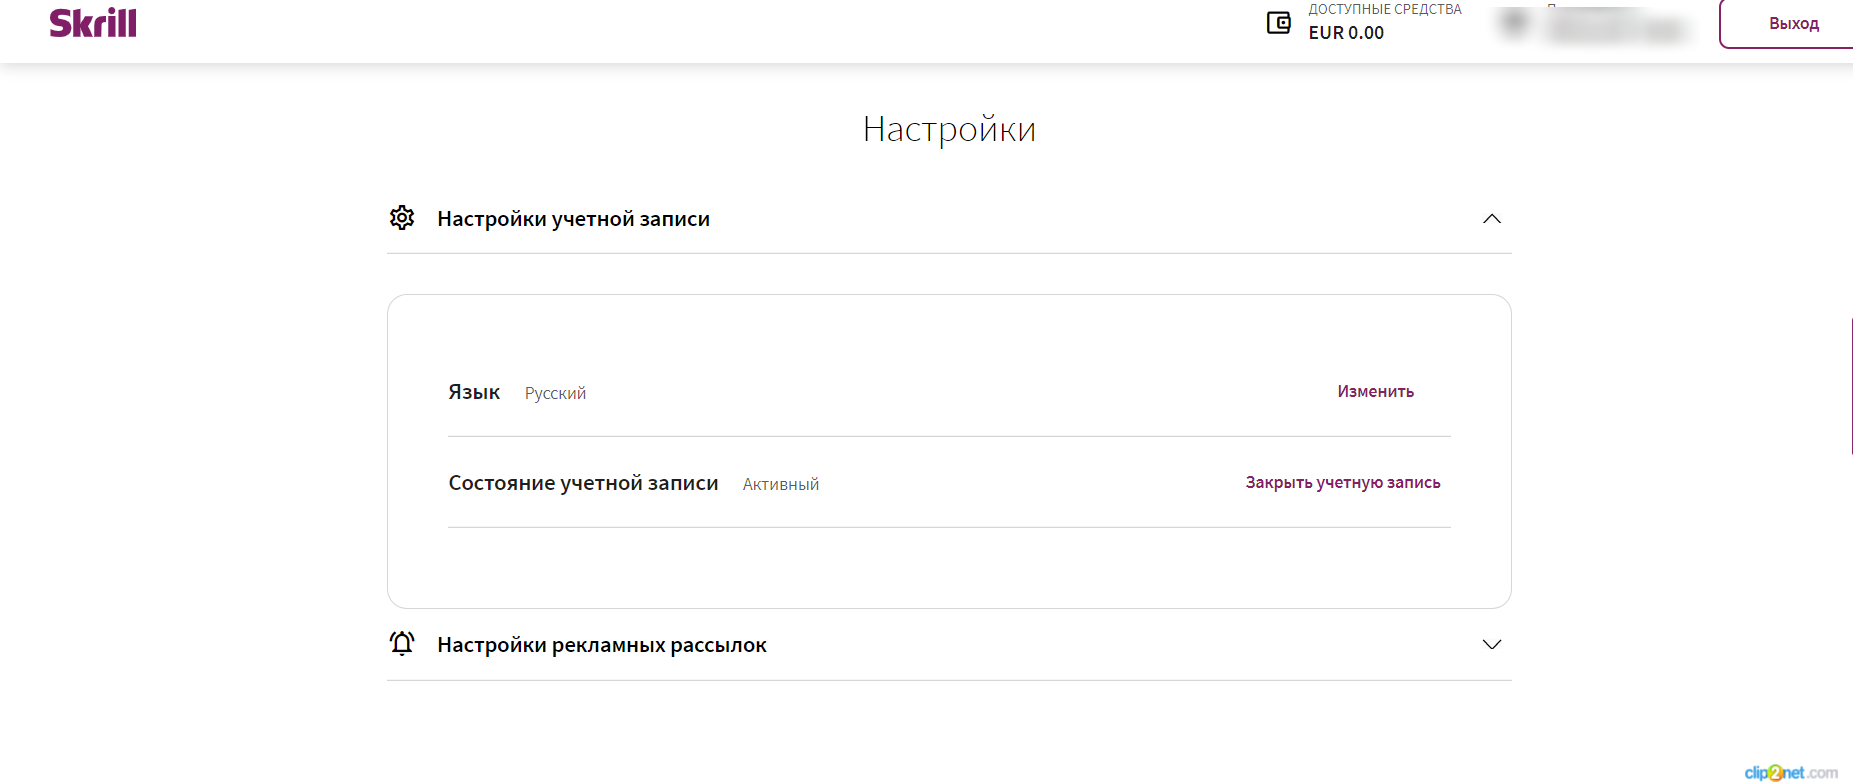
Task: Click the Русский language value
Action: click(555, 393)
